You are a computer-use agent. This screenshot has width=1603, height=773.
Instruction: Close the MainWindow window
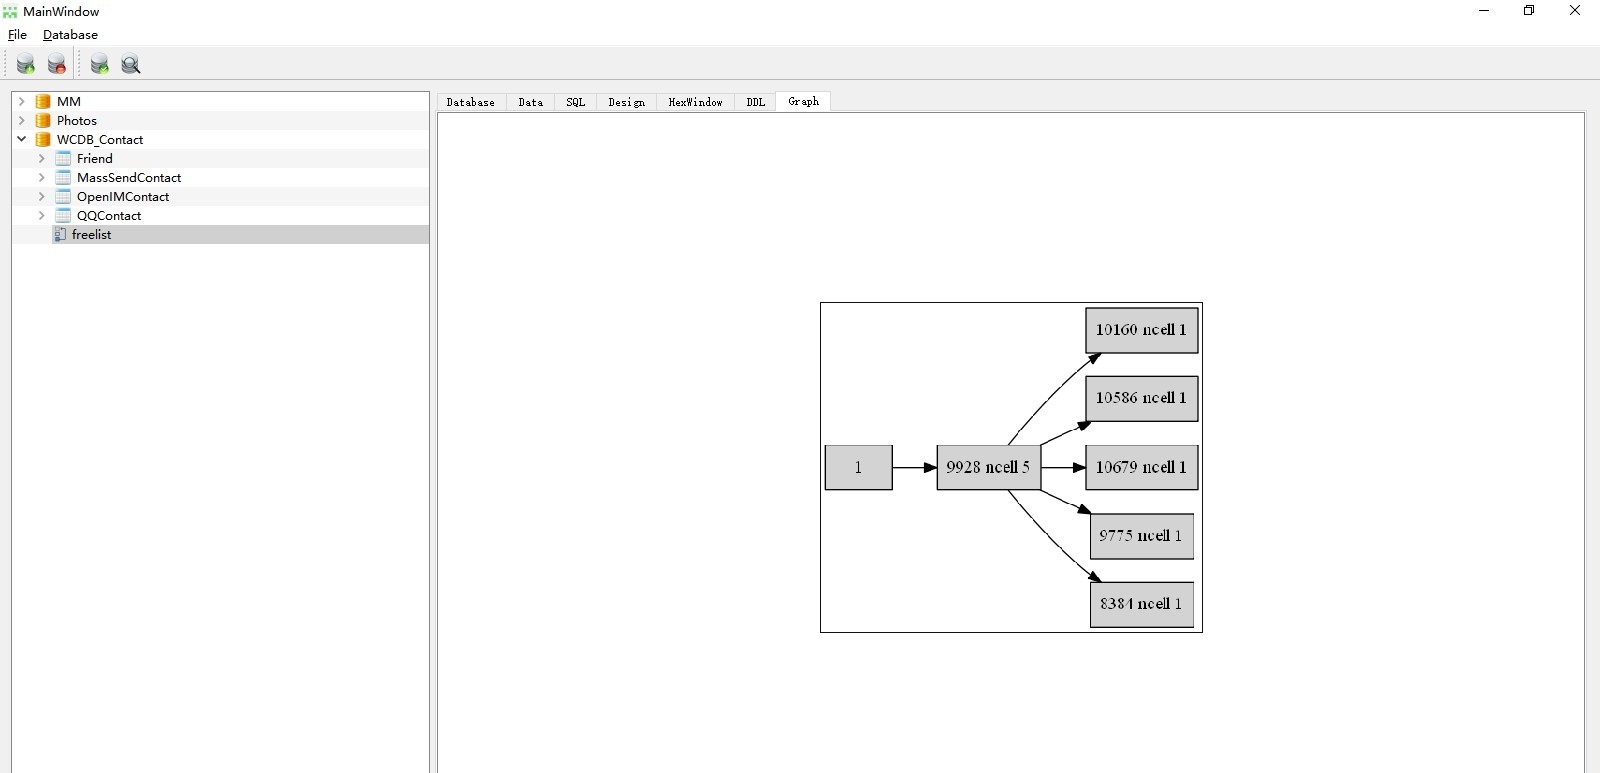[1575, 11]
